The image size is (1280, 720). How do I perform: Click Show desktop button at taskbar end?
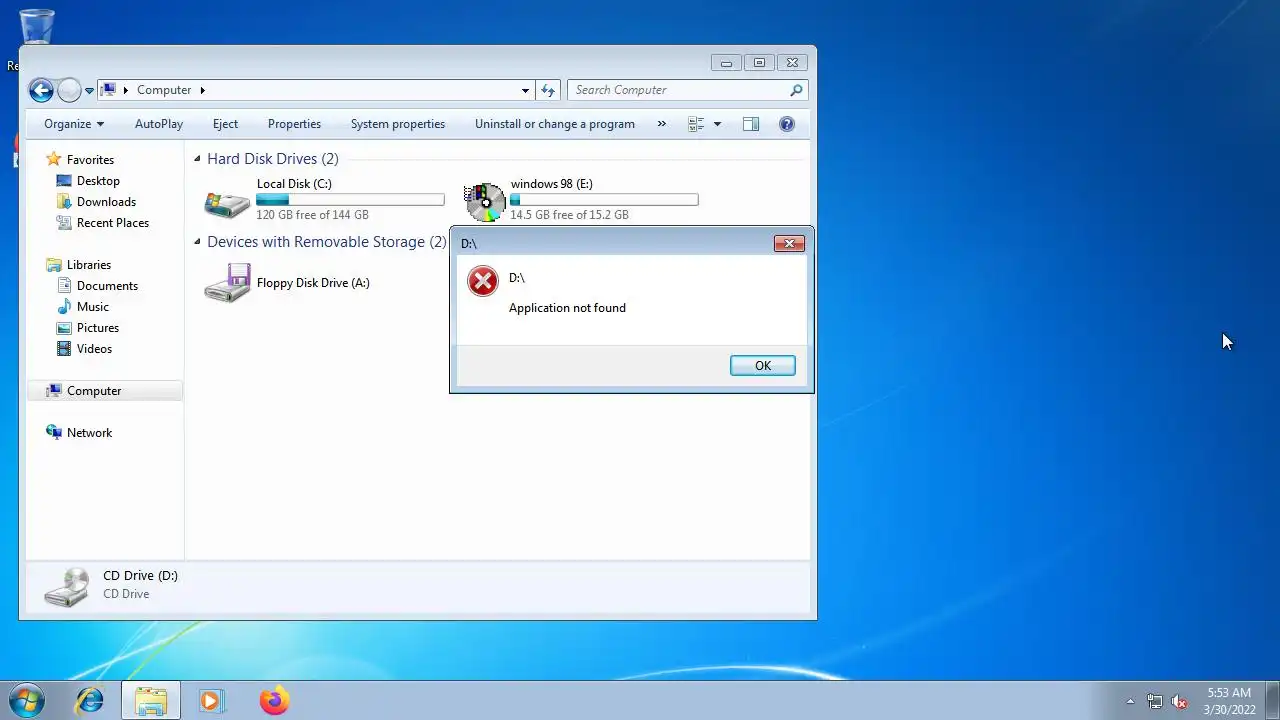[1272, 701]
